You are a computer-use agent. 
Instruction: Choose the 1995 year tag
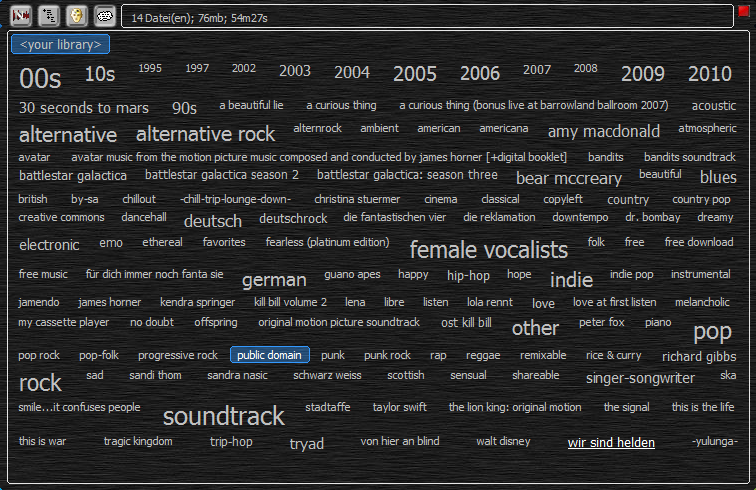coord(150,68)
